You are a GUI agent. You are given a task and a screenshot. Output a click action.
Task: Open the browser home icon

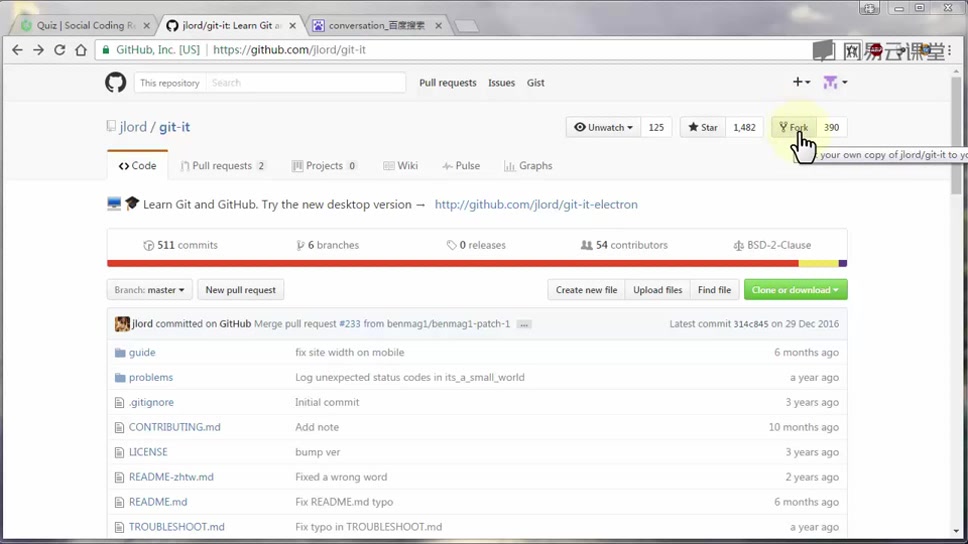pos(81,50)
